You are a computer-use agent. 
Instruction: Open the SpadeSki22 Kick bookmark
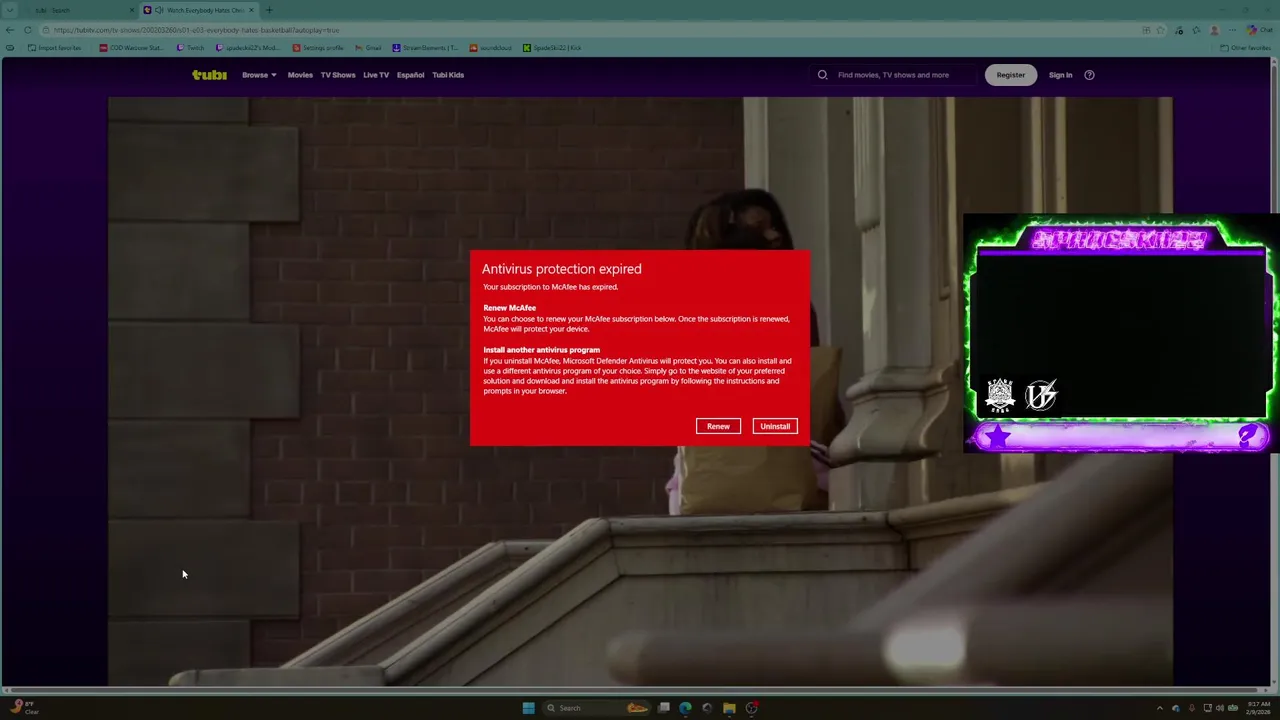click(x=552, y=48)
